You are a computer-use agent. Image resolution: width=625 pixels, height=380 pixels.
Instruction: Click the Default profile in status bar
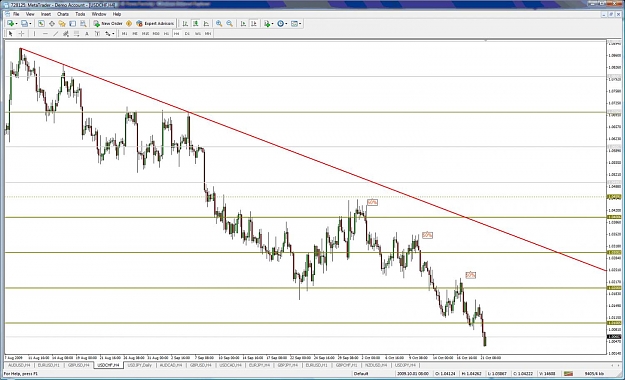coord(361,374)
